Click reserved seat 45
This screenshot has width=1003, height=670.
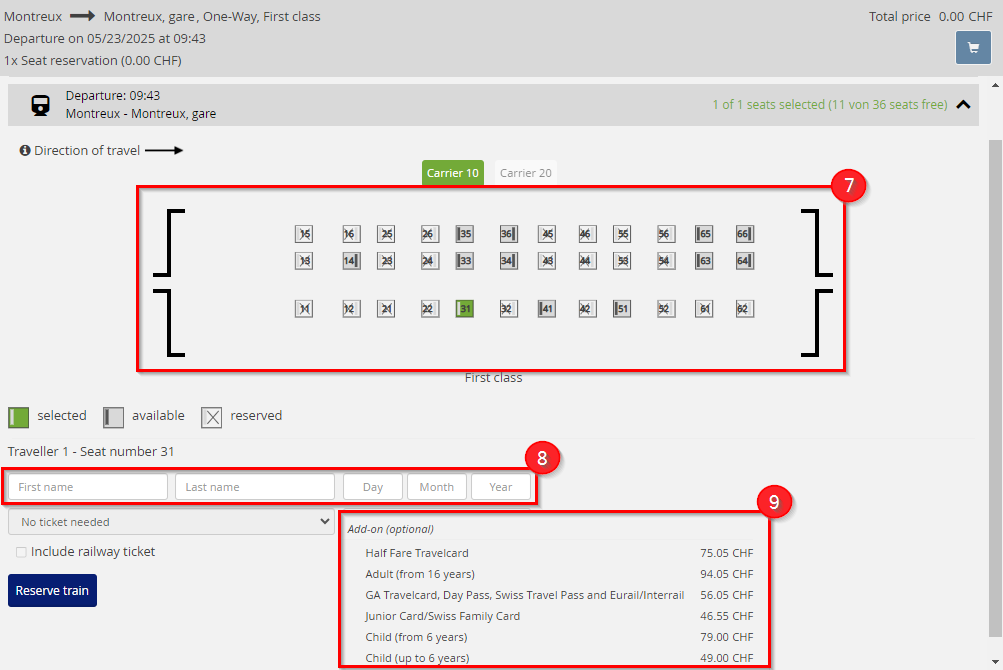pos(546,234)
